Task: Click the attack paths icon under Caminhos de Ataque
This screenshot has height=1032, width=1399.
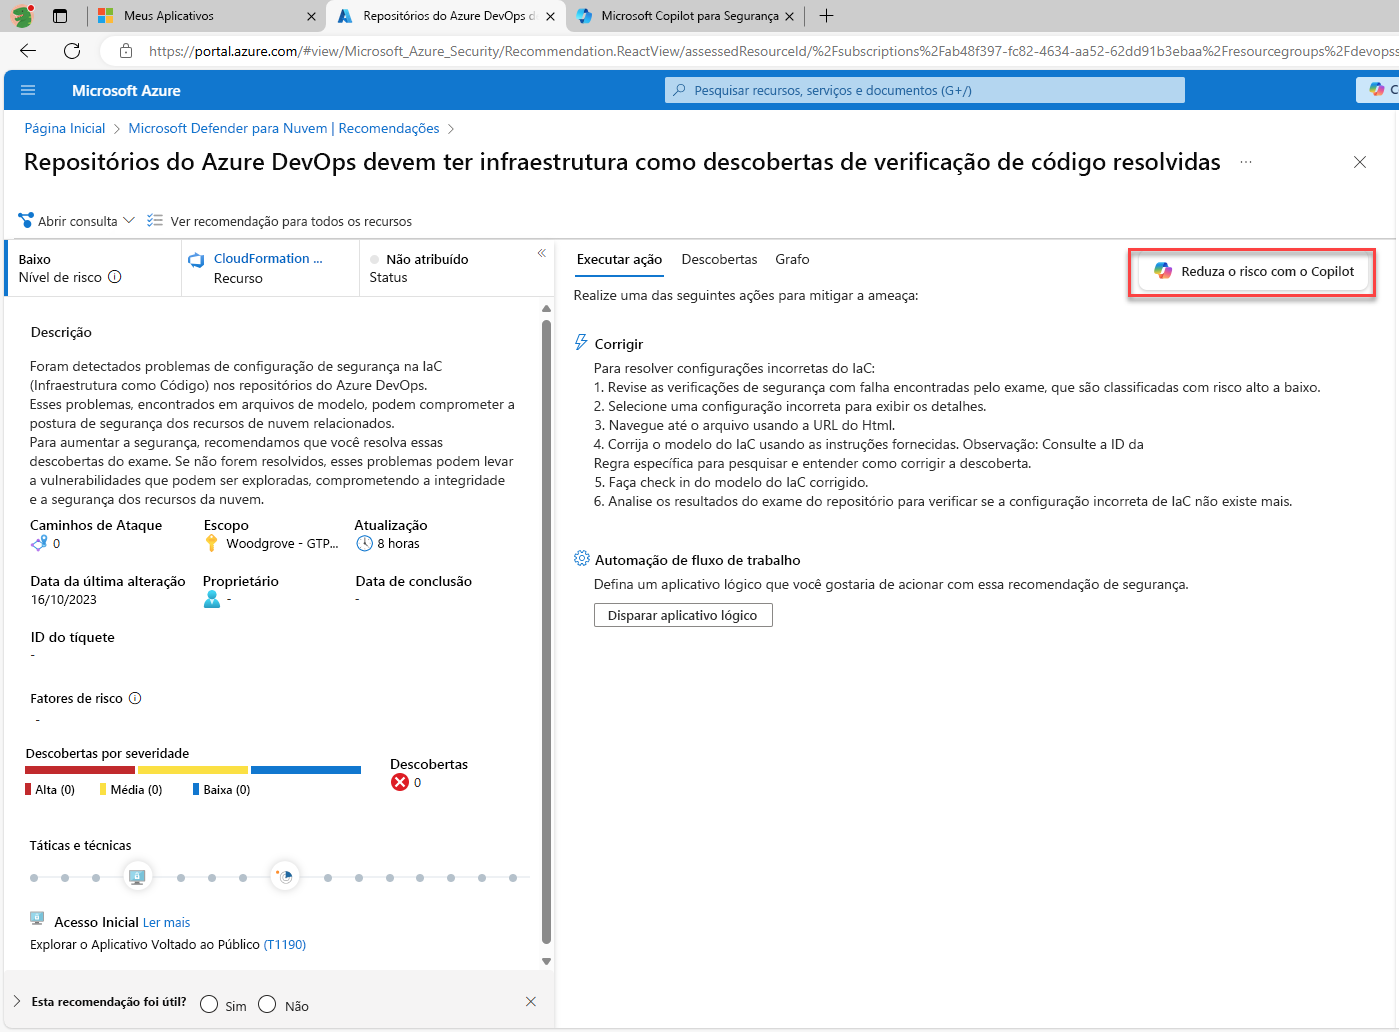Action: (39, 543)
